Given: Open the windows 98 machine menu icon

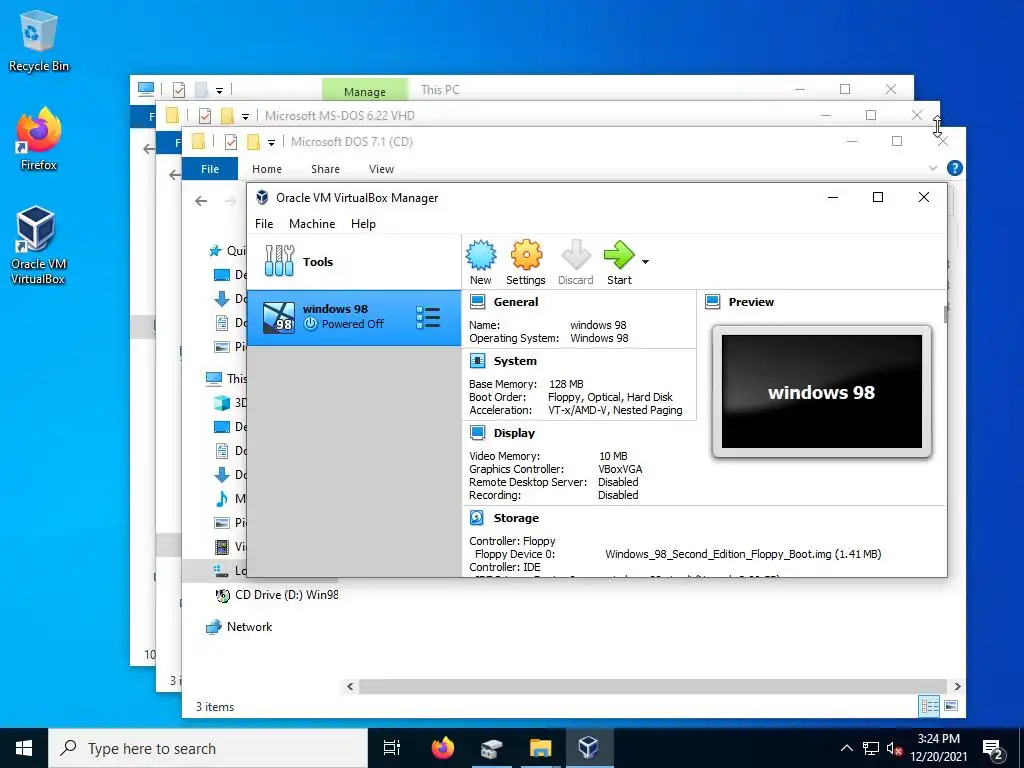Looking at the screenshot, I should 428,317.
